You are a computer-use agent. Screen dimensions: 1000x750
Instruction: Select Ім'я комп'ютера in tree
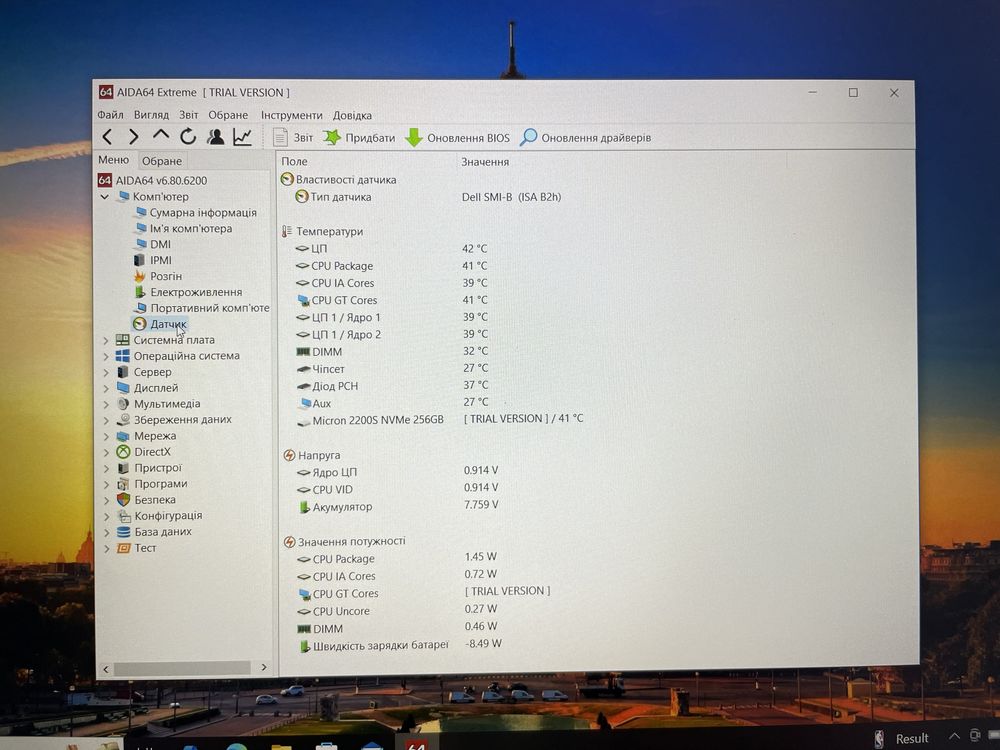[184, 228]
